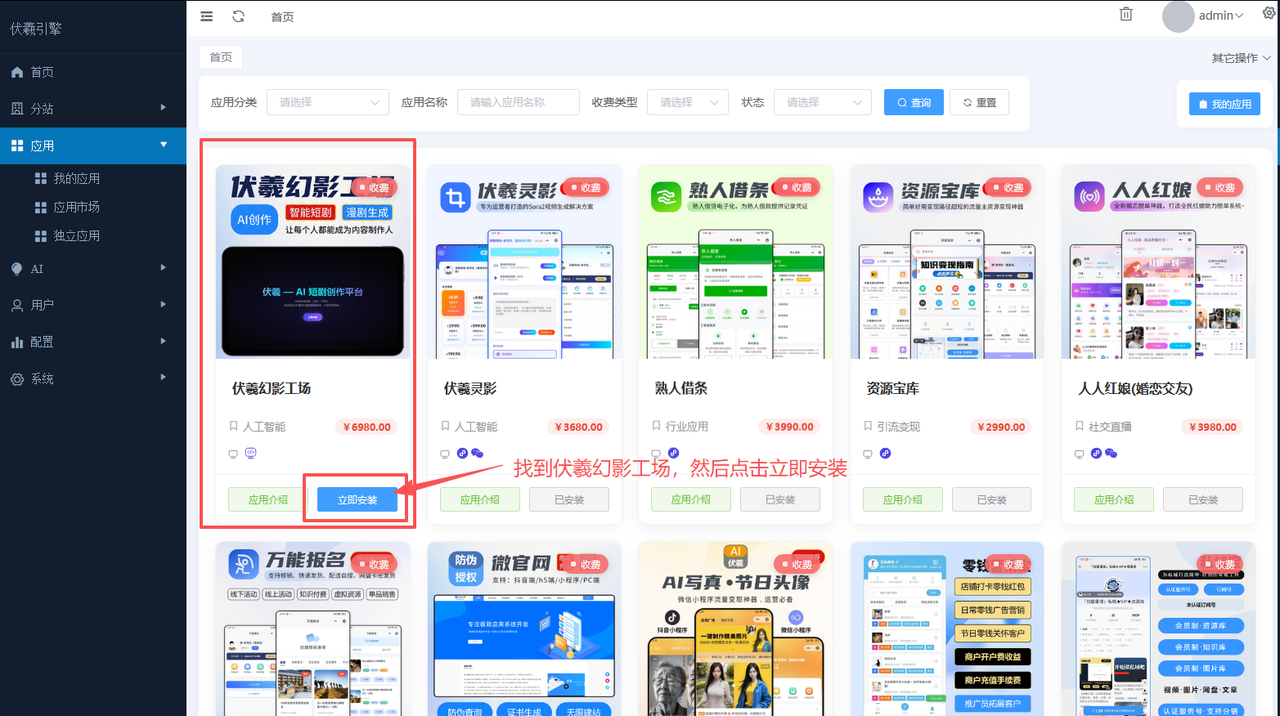Click the 应用名称 input field

(x=518, y=102)
